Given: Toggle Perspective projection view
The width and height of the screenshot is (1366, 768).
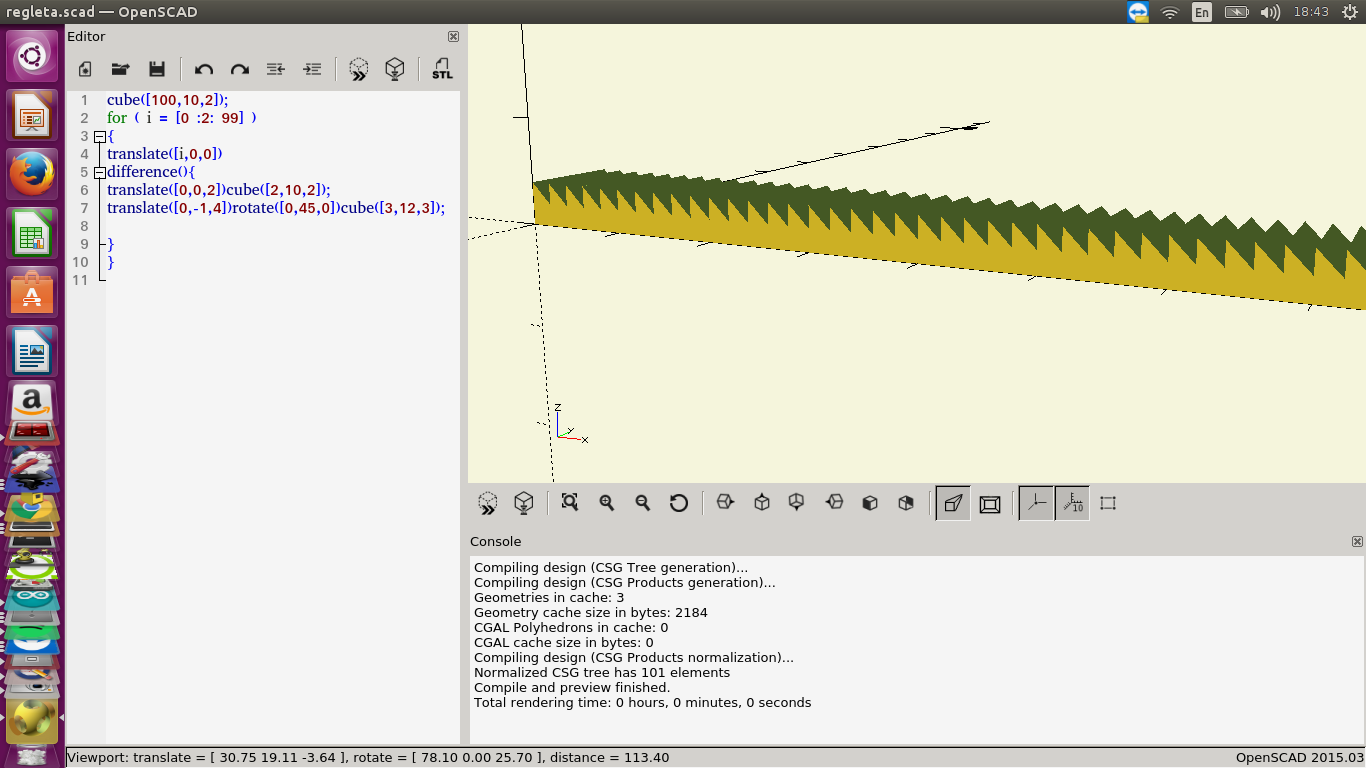Looking at the screenshot, I should [953, 503].
